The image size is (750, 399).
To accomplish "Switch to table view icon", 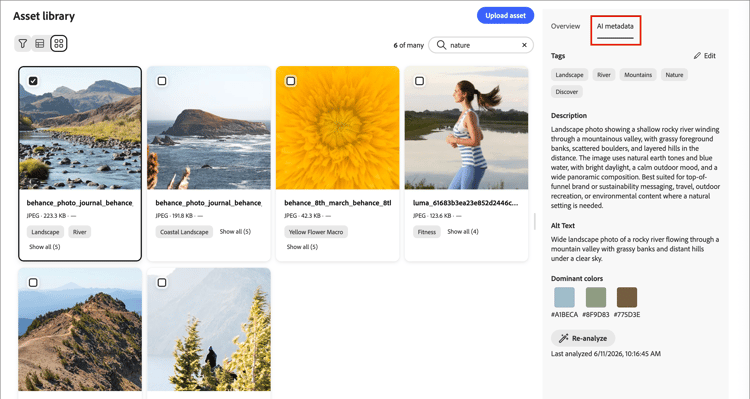I will [x=40, y=44].
